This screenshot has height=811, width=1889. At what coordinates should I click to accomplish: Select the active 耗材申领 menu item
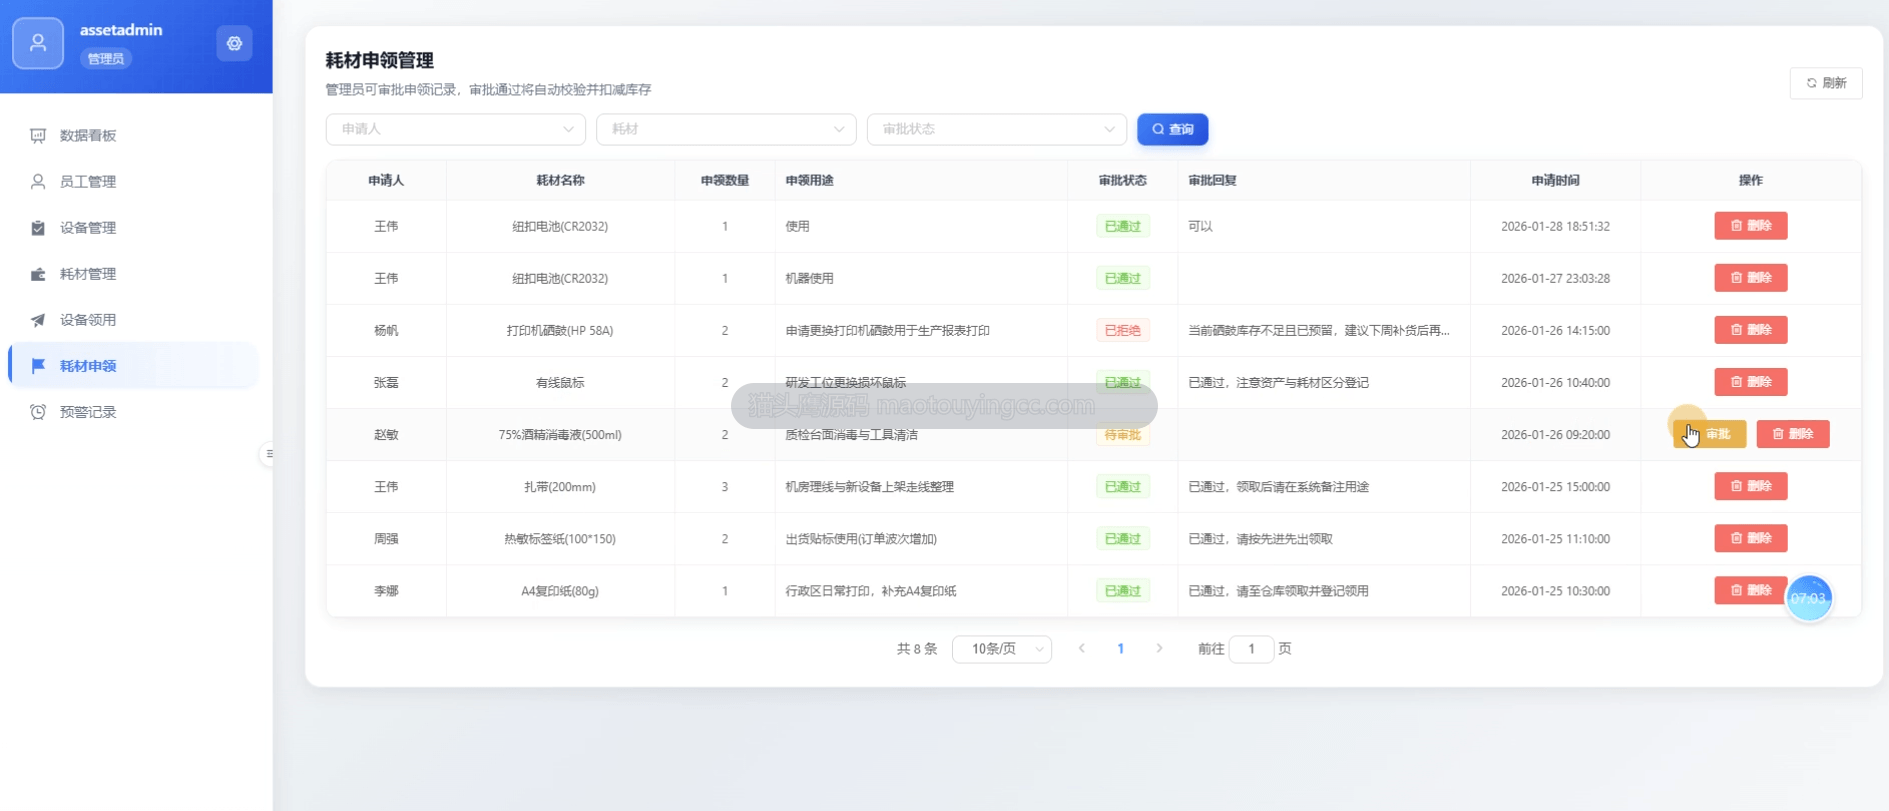coord(134,365)
